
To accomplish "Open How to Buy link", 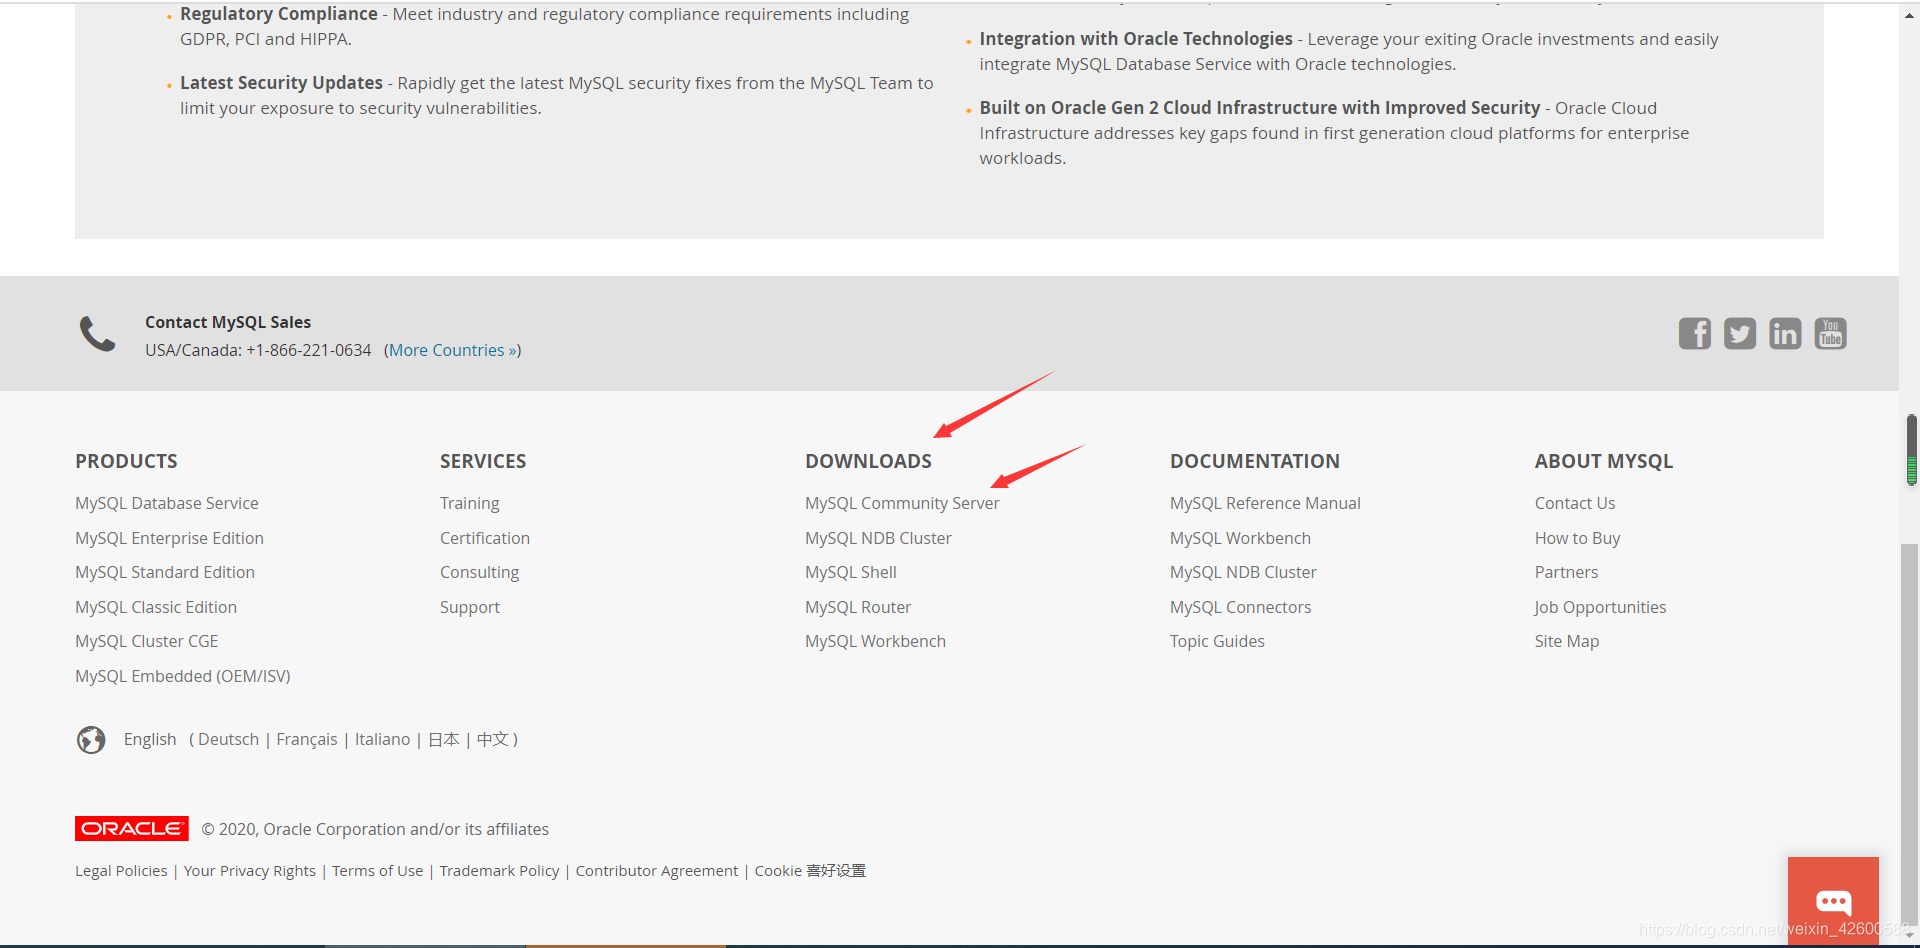I will (1577, 538).
